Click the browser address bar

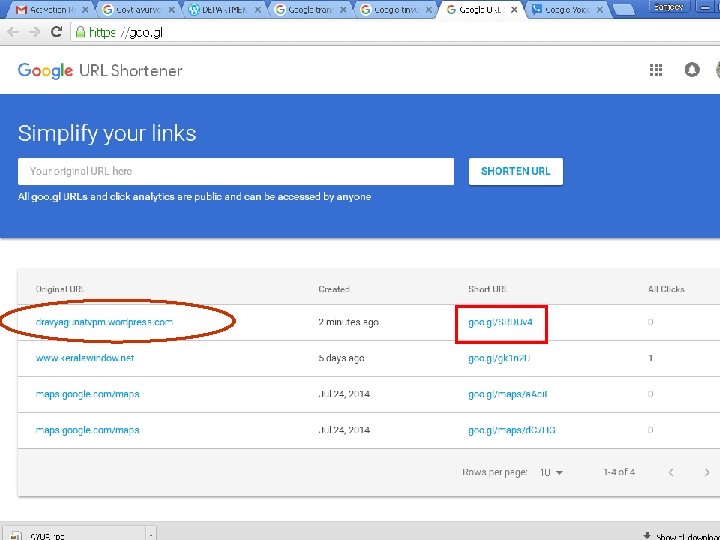[395, 32]
